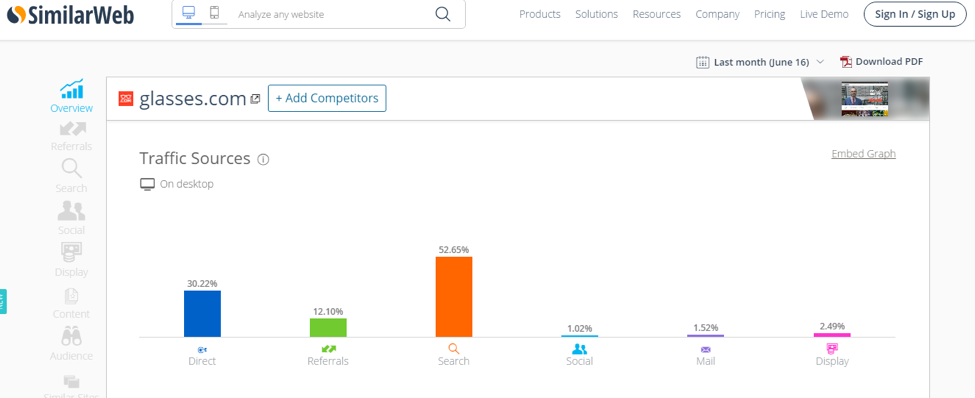The width and height of the screenshot is (975, 398).
Task: Switch to mobile analysis mode
Action: coord(215,12)
